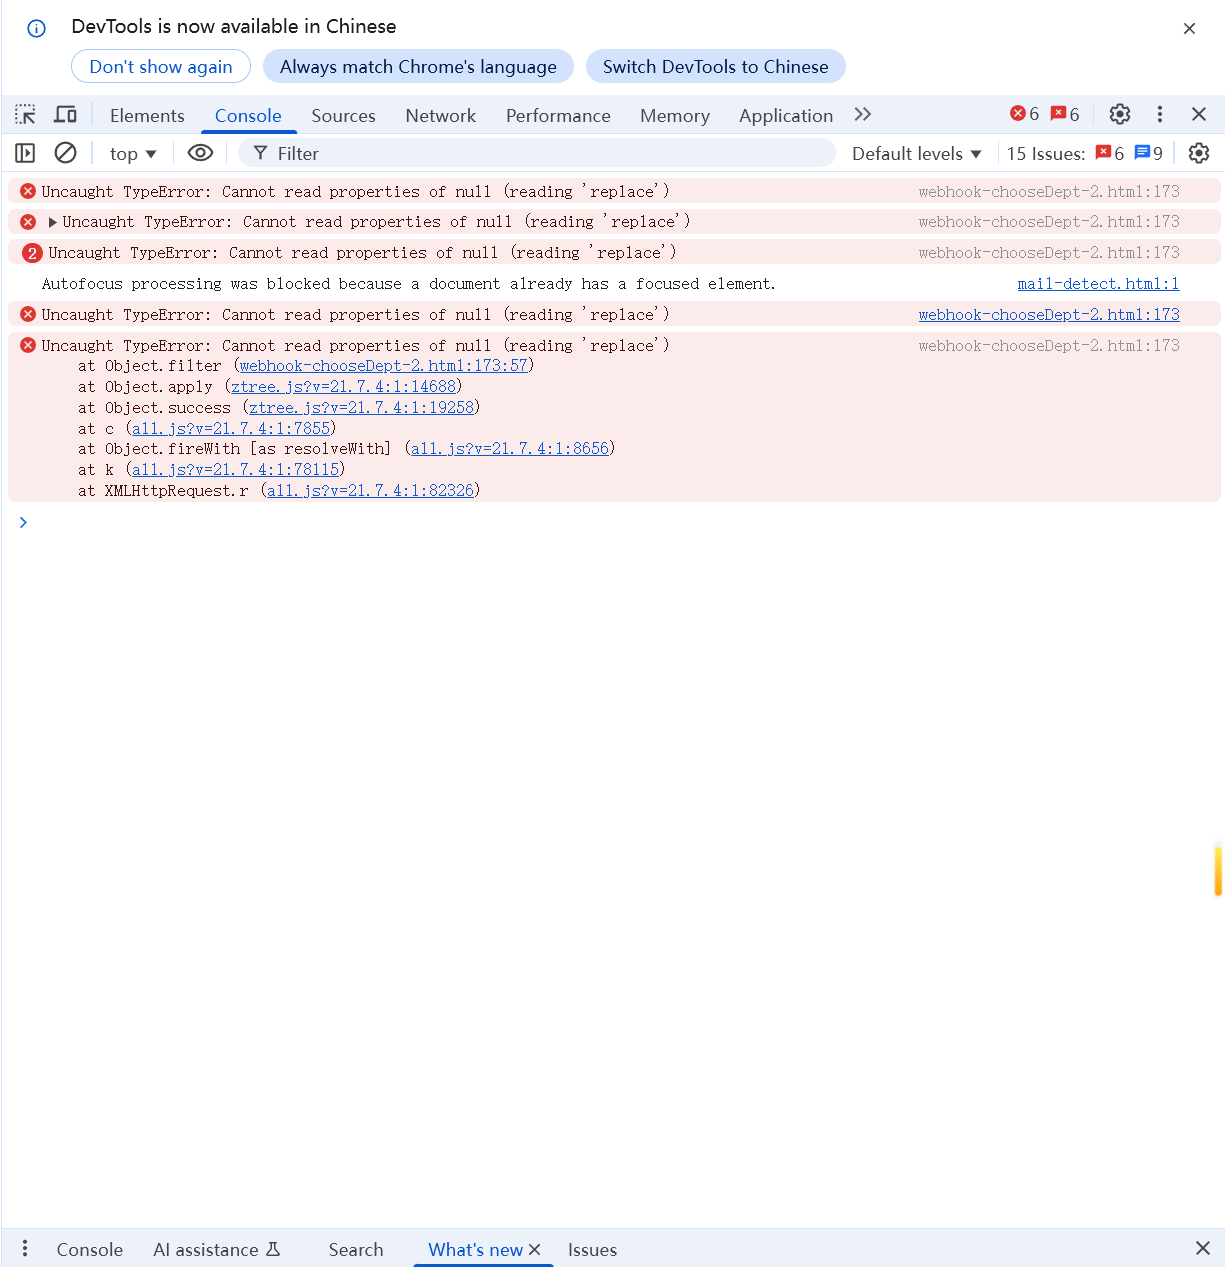1225x1267 pixels.
Task: Open the Network tab
Action: pos(440,115)
